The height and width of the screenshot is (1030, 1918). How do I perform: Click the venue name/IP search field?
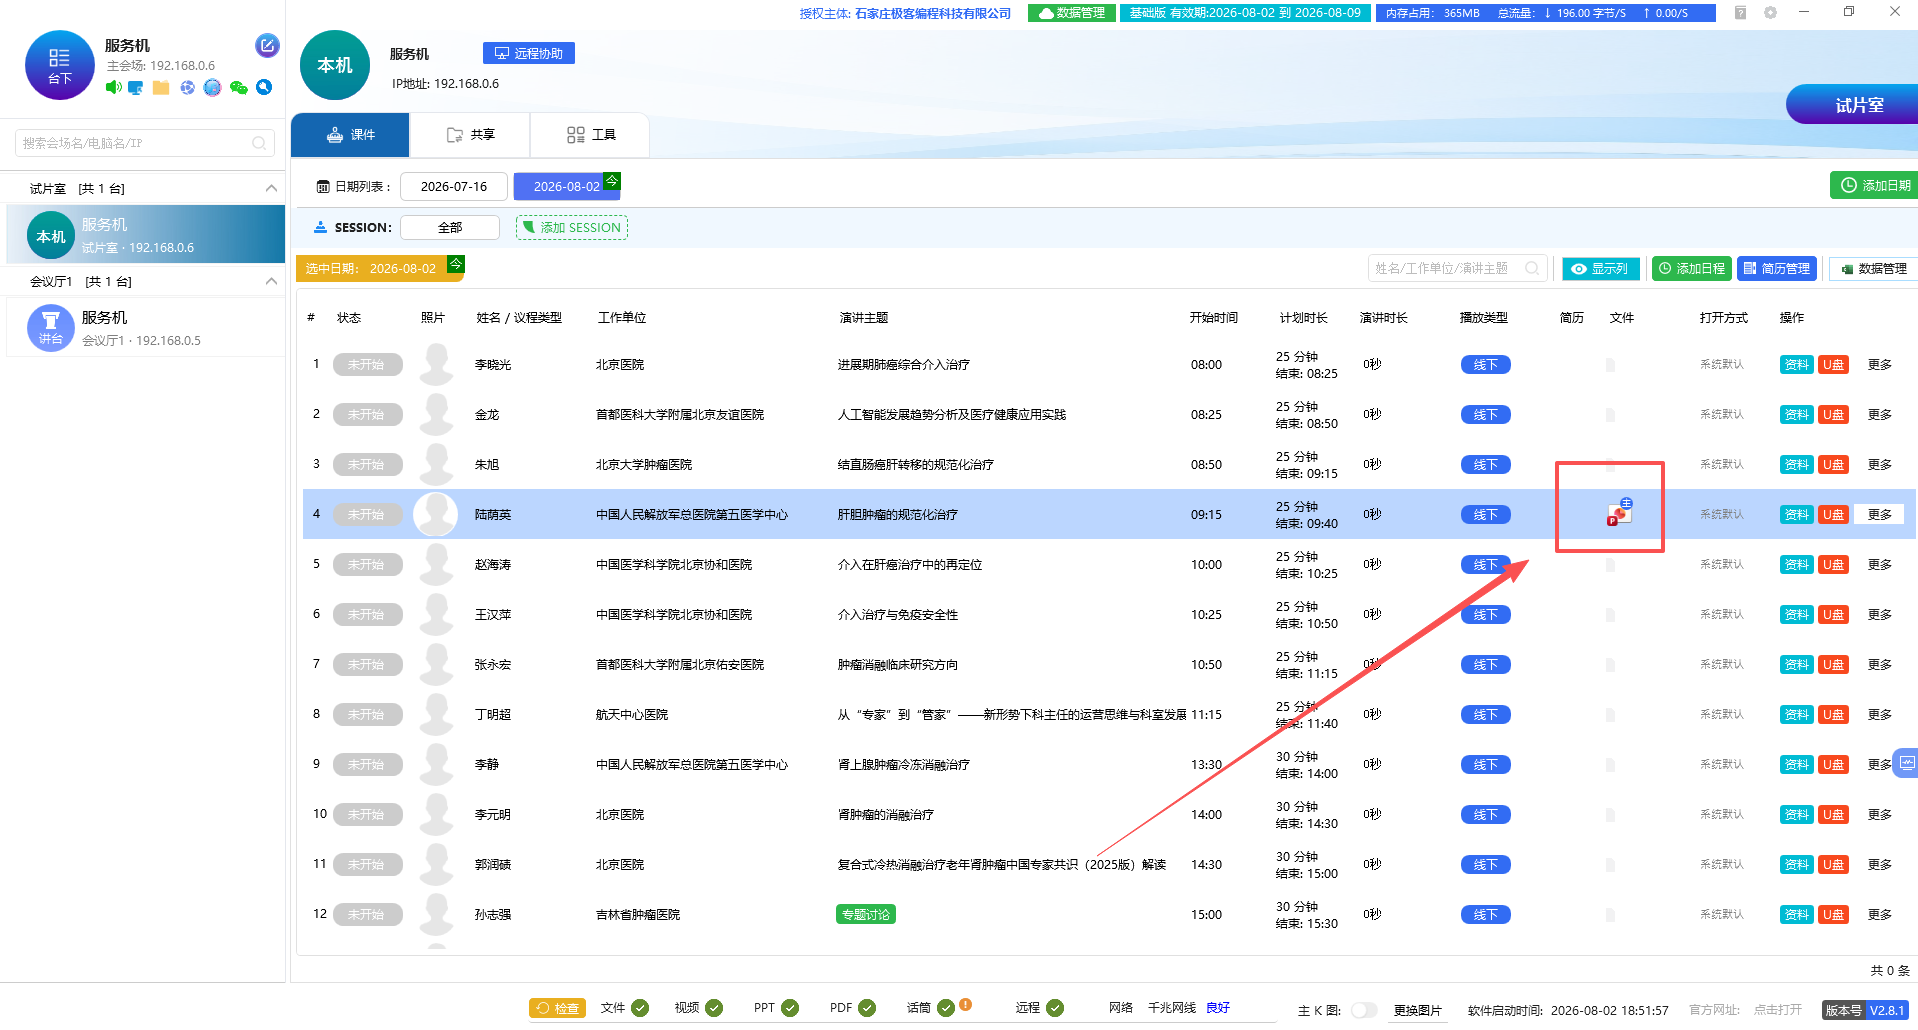[x=145, y=143]
